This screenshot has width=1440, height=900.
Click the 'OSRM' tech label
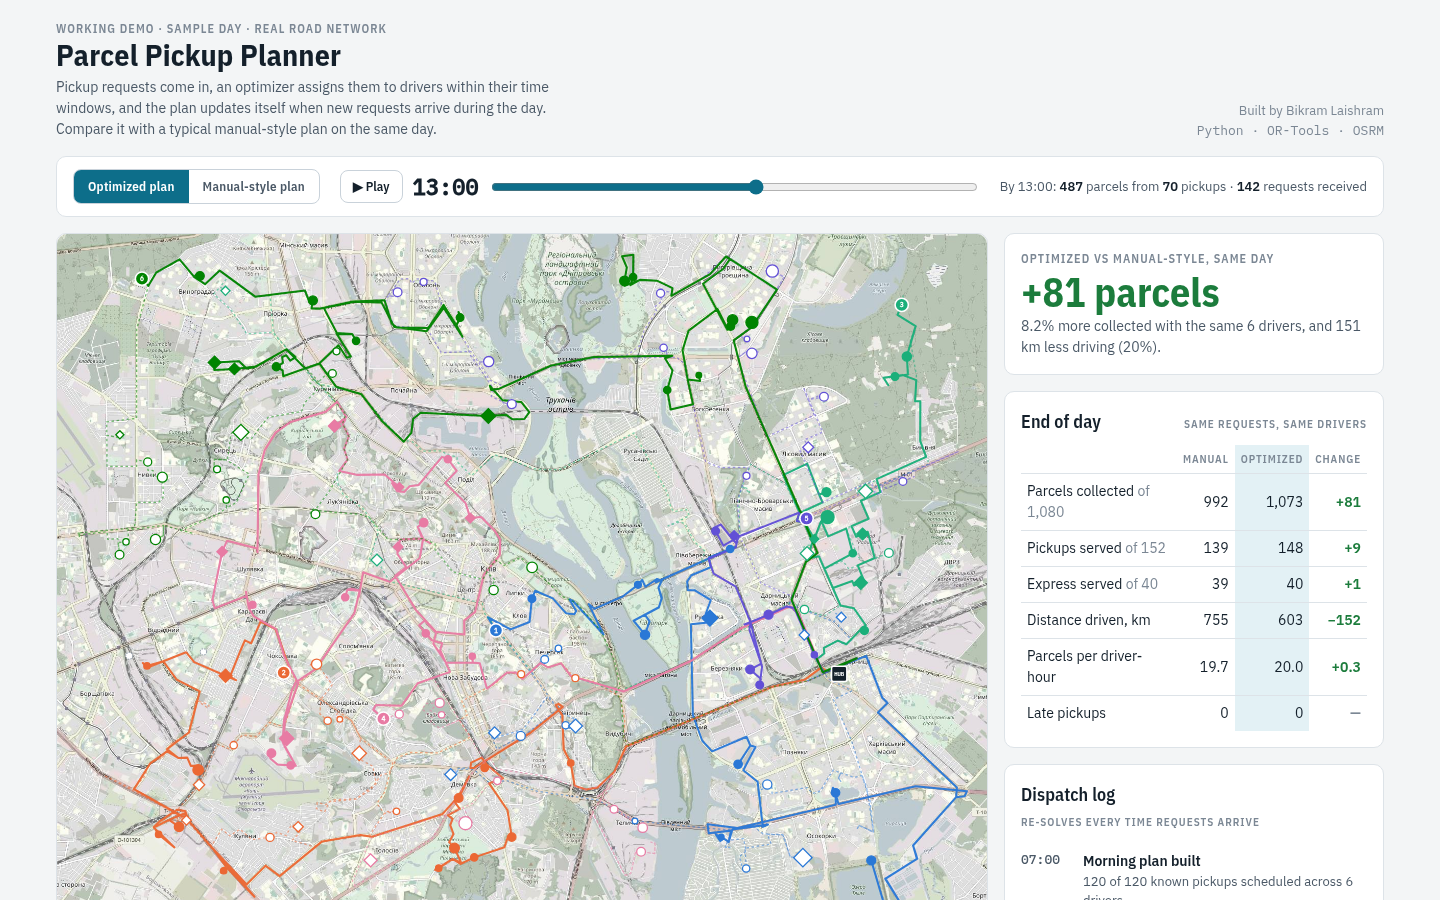[x=1368, y=131]
